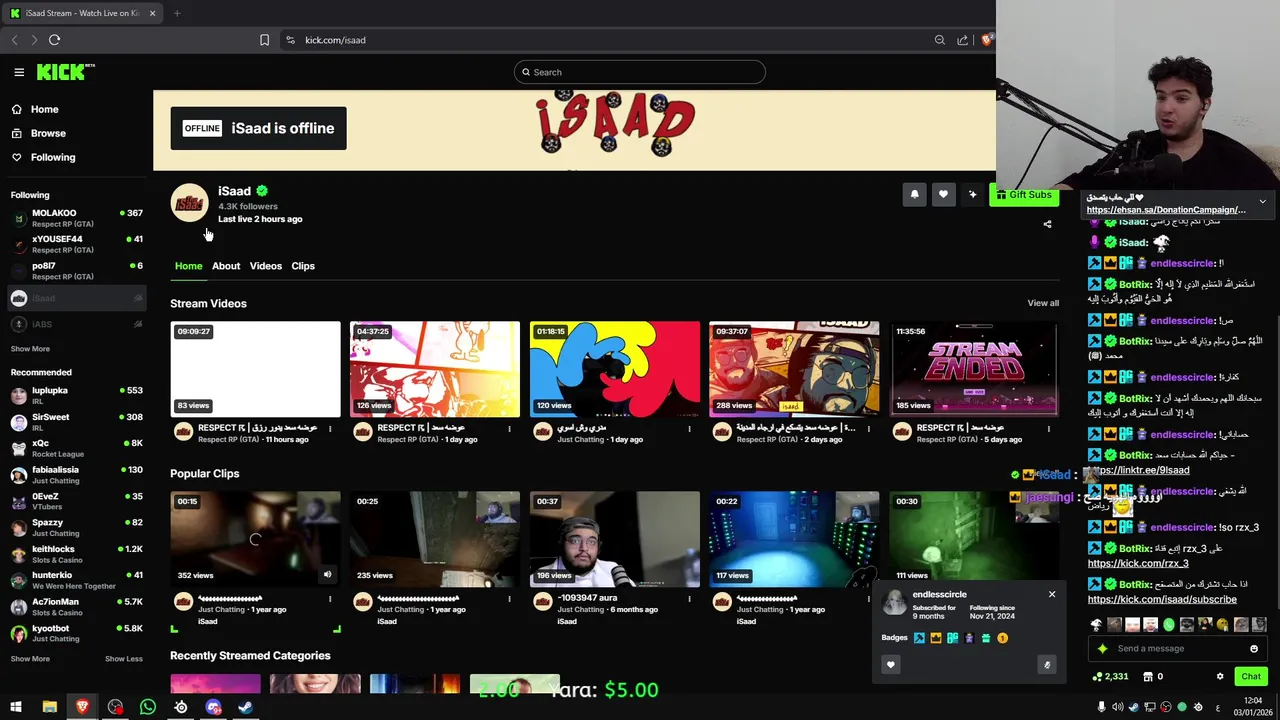Play the 00:22 clip with 117 views
1280x720 pixels.
point(794,539)
